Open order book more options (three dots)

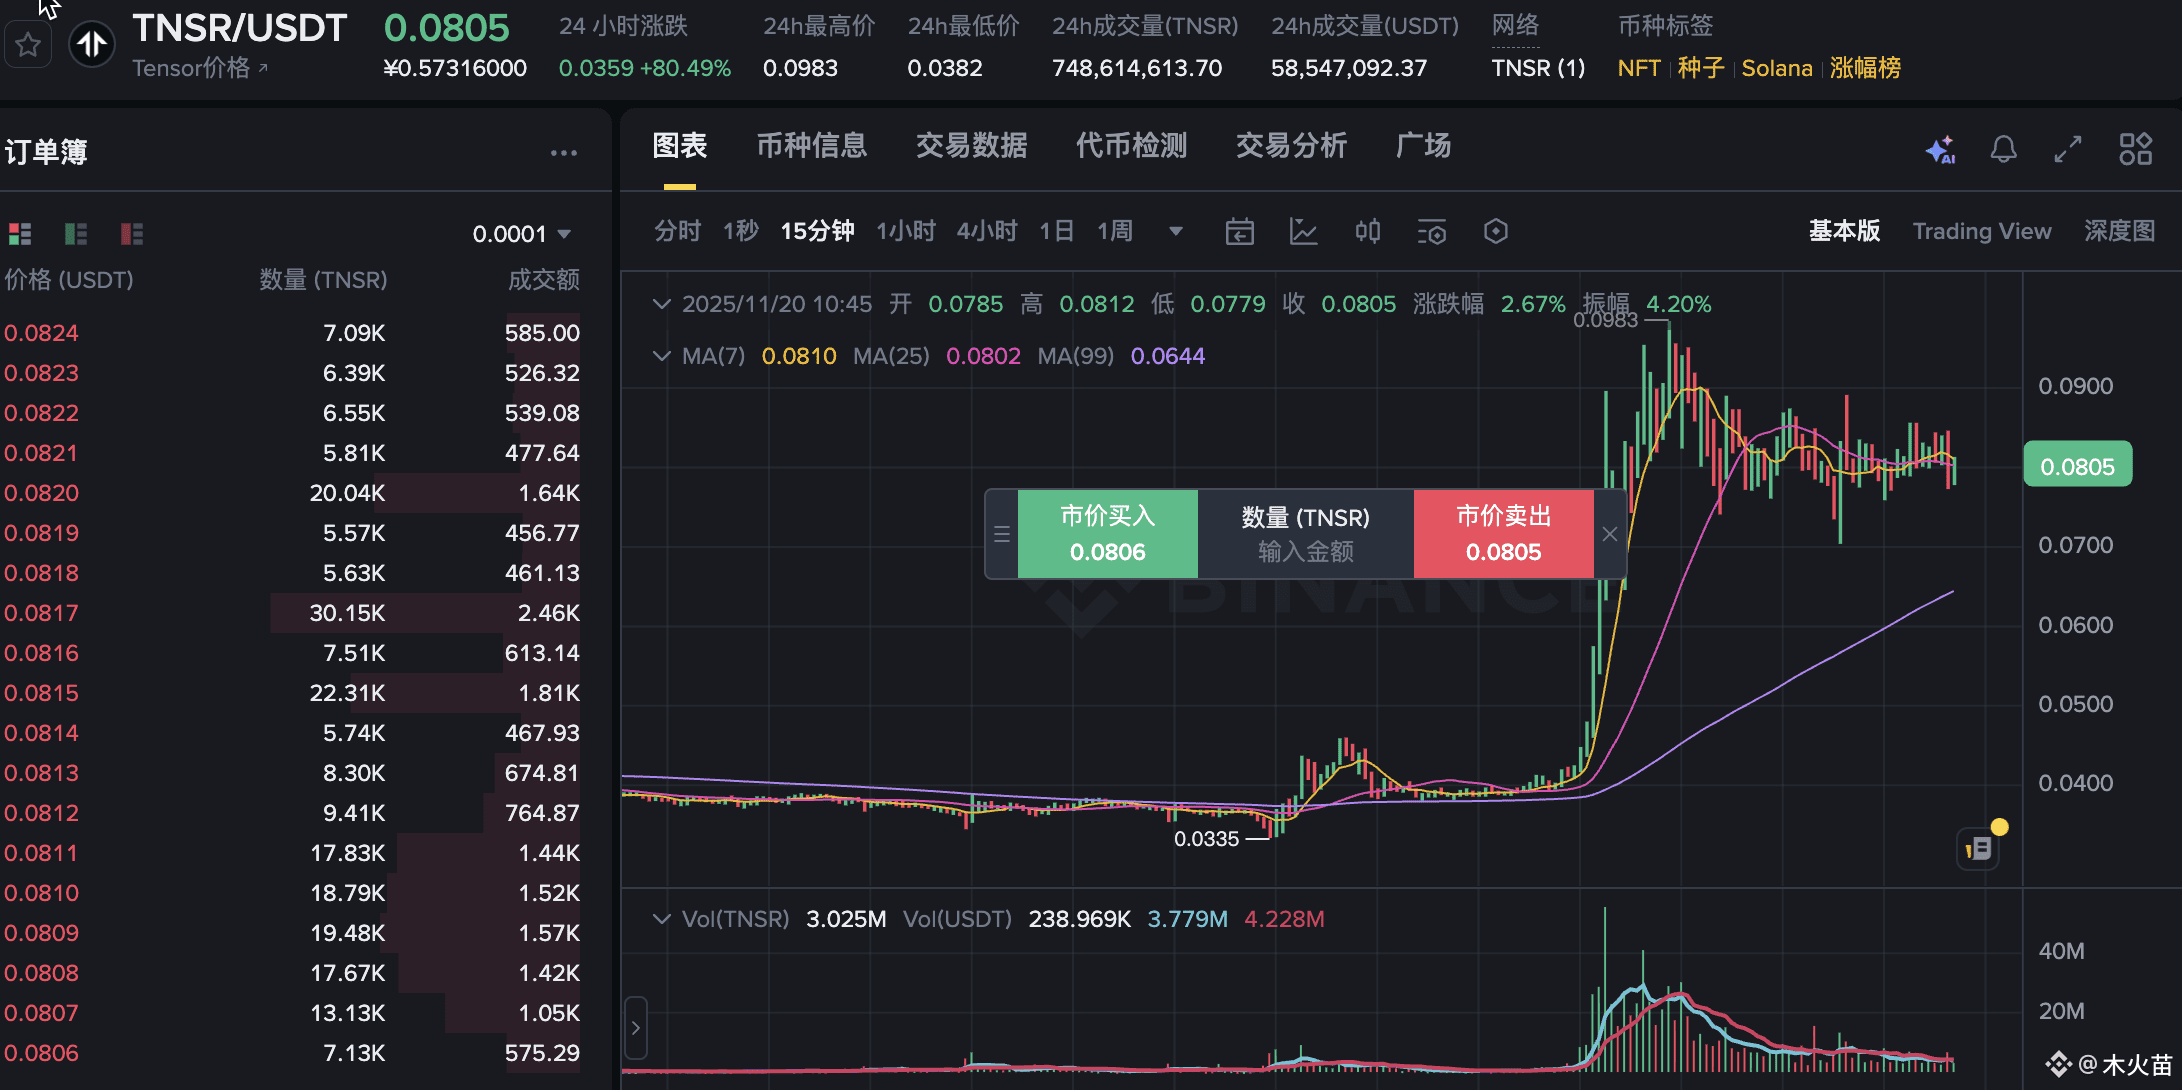click(564, 153)
